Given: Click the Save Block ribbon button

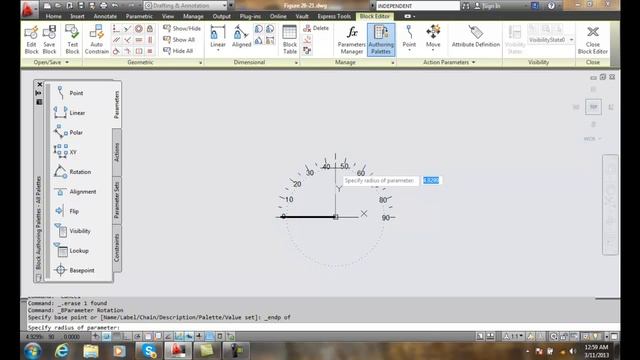Looking at the screenshot, I should [x=49, y=40].
